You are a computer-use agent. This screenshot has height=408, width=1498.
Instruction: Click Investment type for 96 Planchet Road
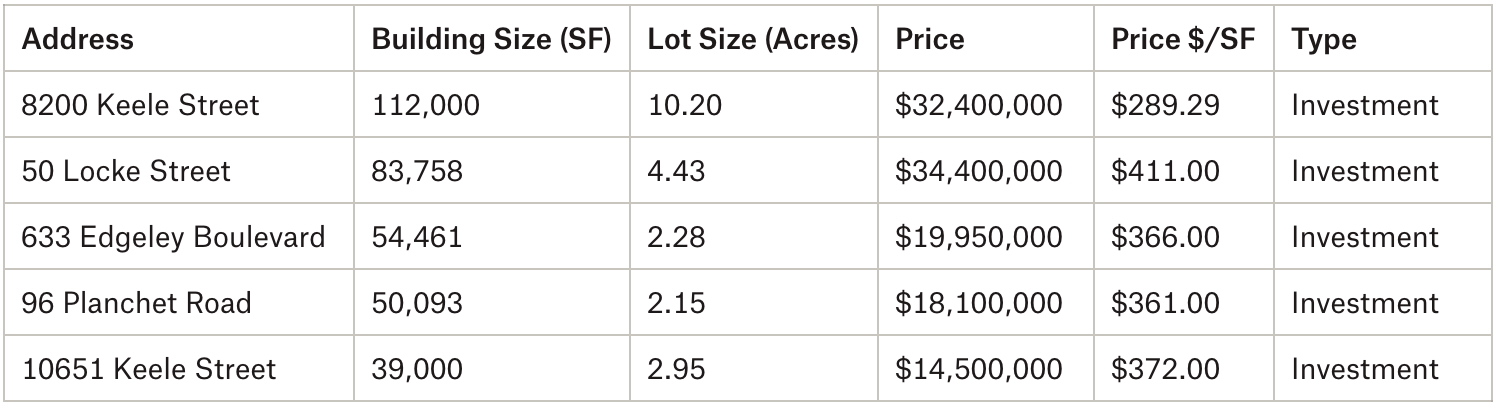coord(1364,303)
